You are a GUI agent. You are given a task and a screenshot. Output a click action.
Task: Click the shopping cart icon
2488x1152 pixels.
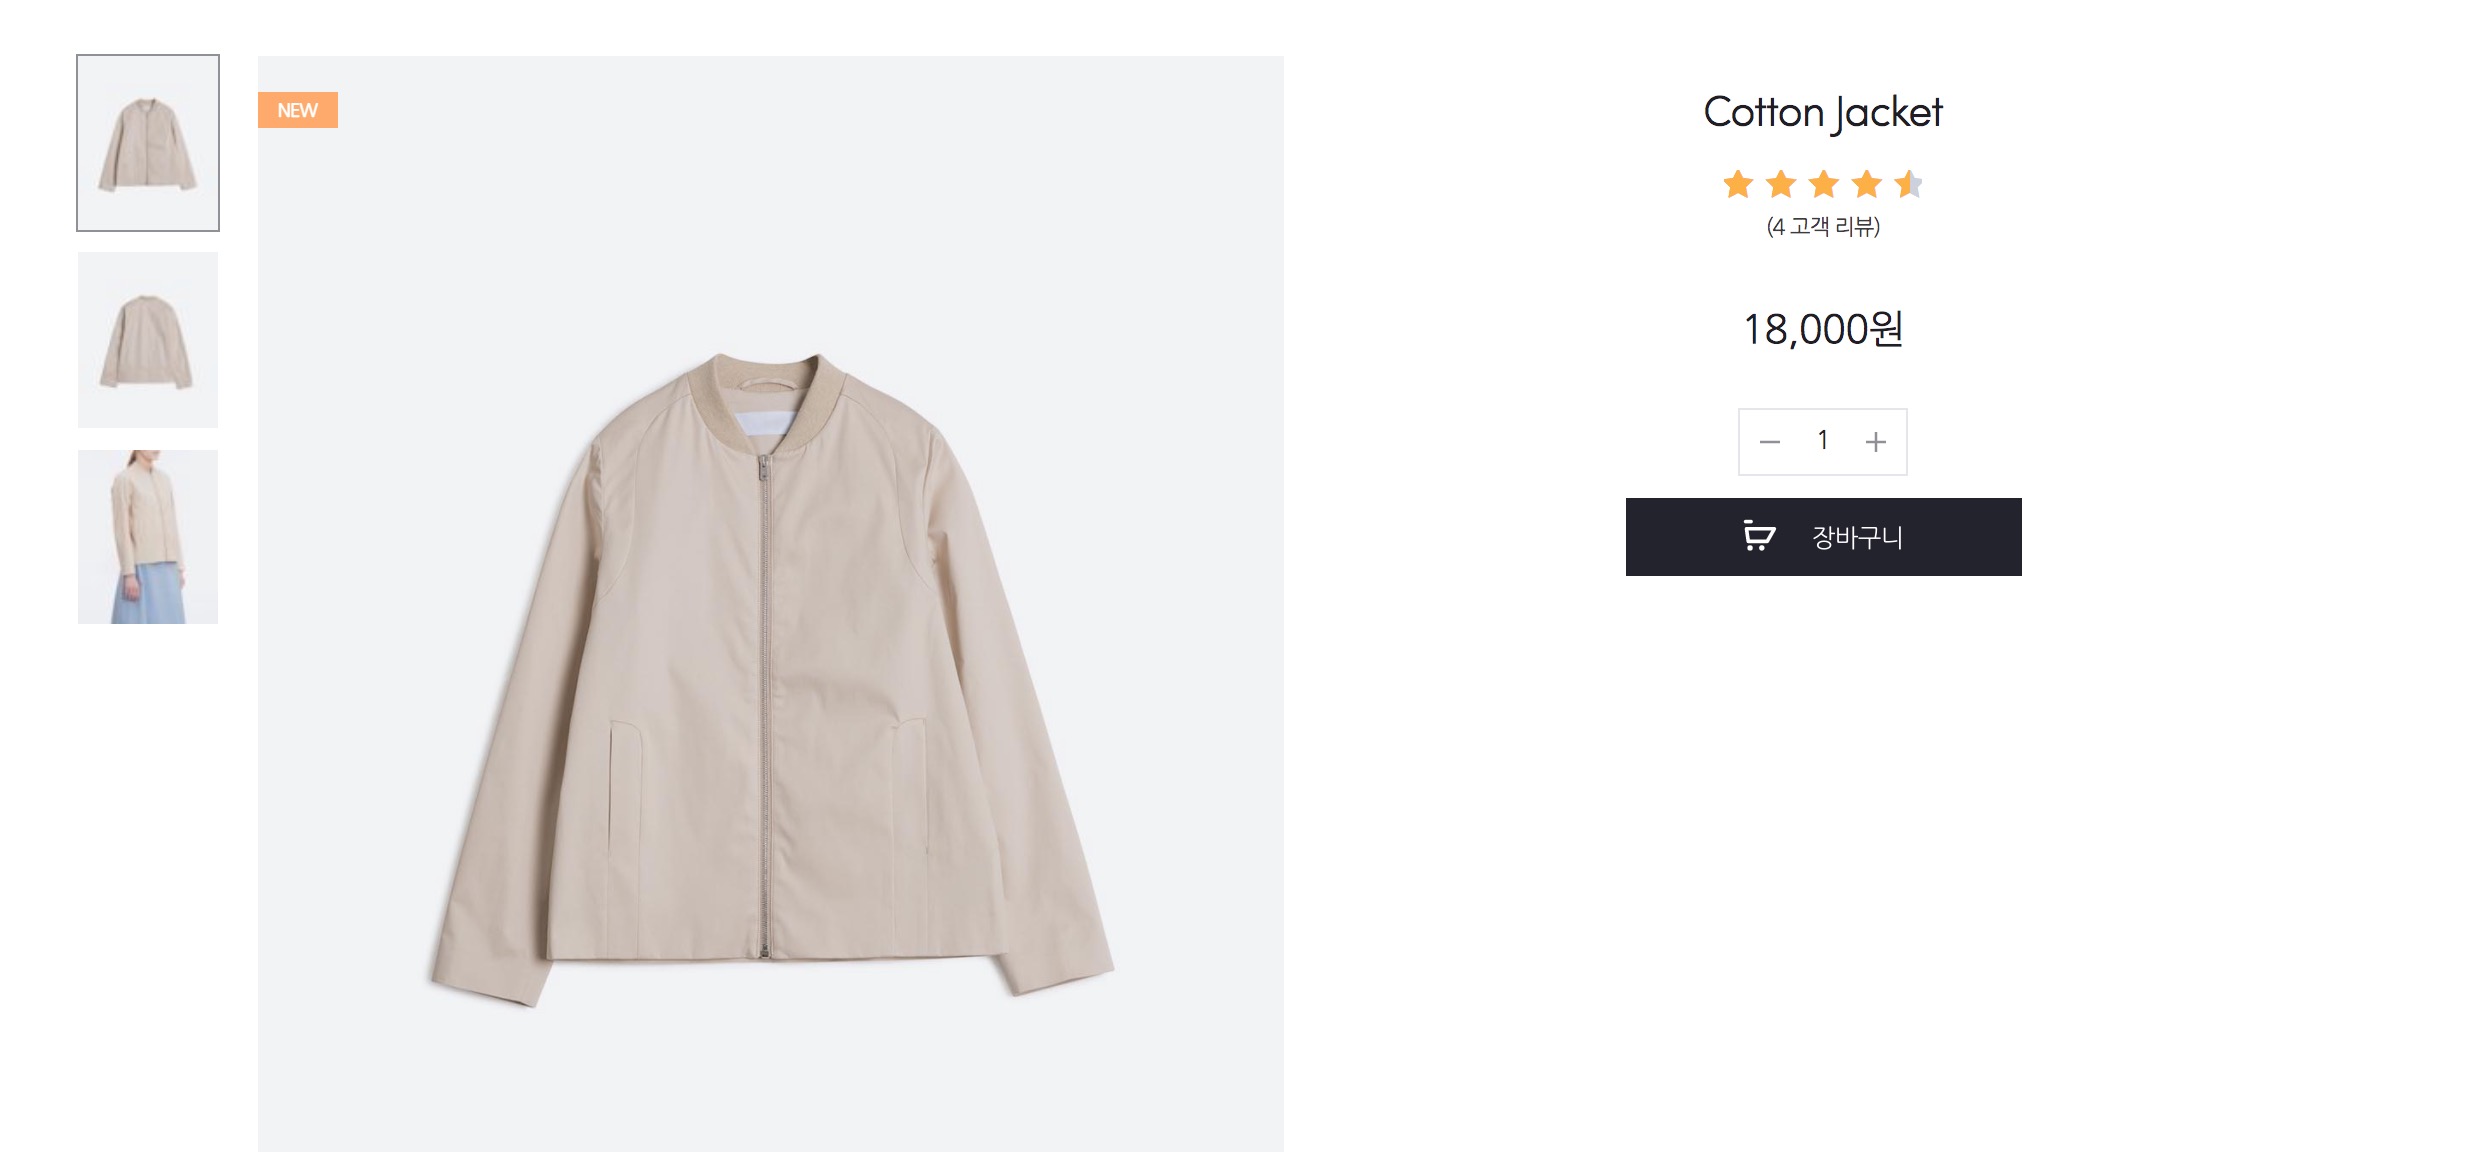pos(1758,536)
